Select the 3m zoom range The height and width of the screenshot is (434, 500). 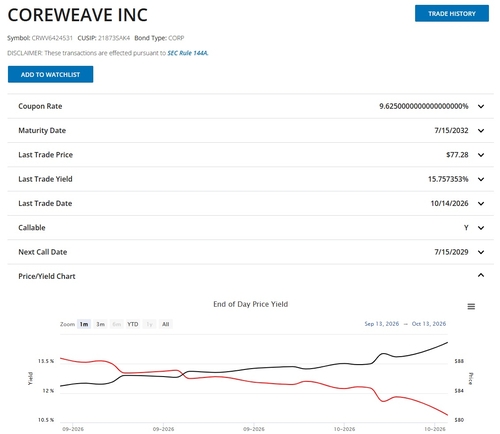100,324
